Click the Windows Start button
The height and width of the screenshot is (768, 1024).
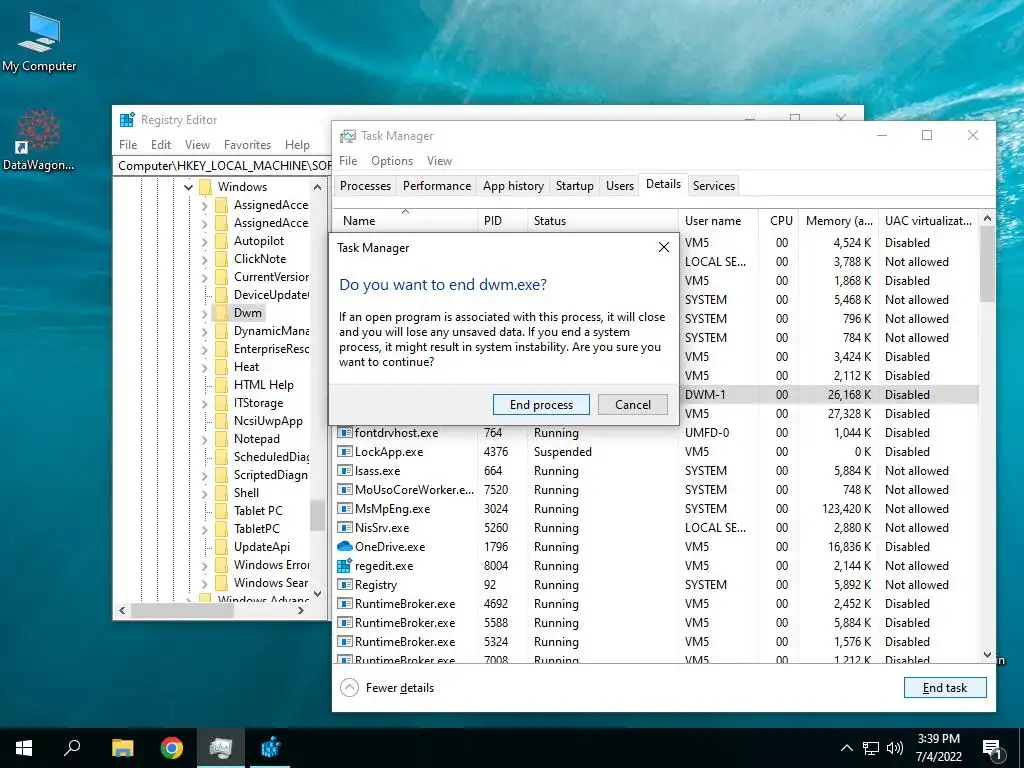click(24, 748)
